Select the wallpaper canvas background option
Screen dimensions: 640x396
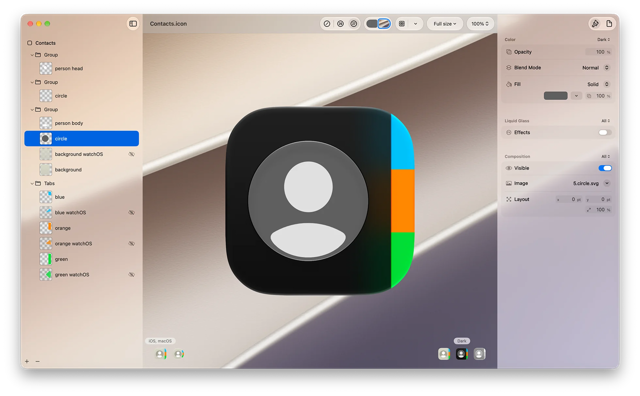pyautogui.click(x=384, y=24)
